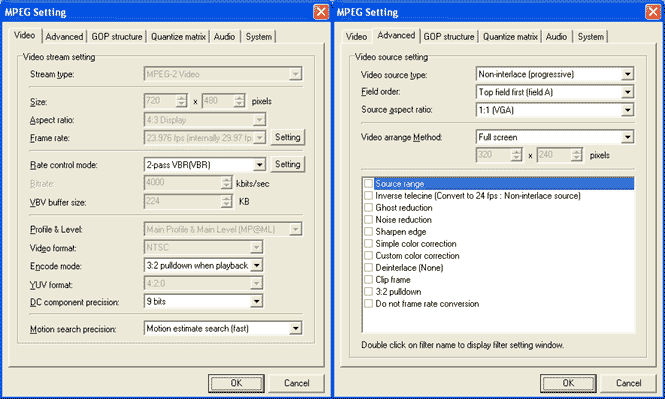The width and height of the screenshot is (665, 399).
Task: Click the Bitrate spinner arrows
Action: point(227,183)
